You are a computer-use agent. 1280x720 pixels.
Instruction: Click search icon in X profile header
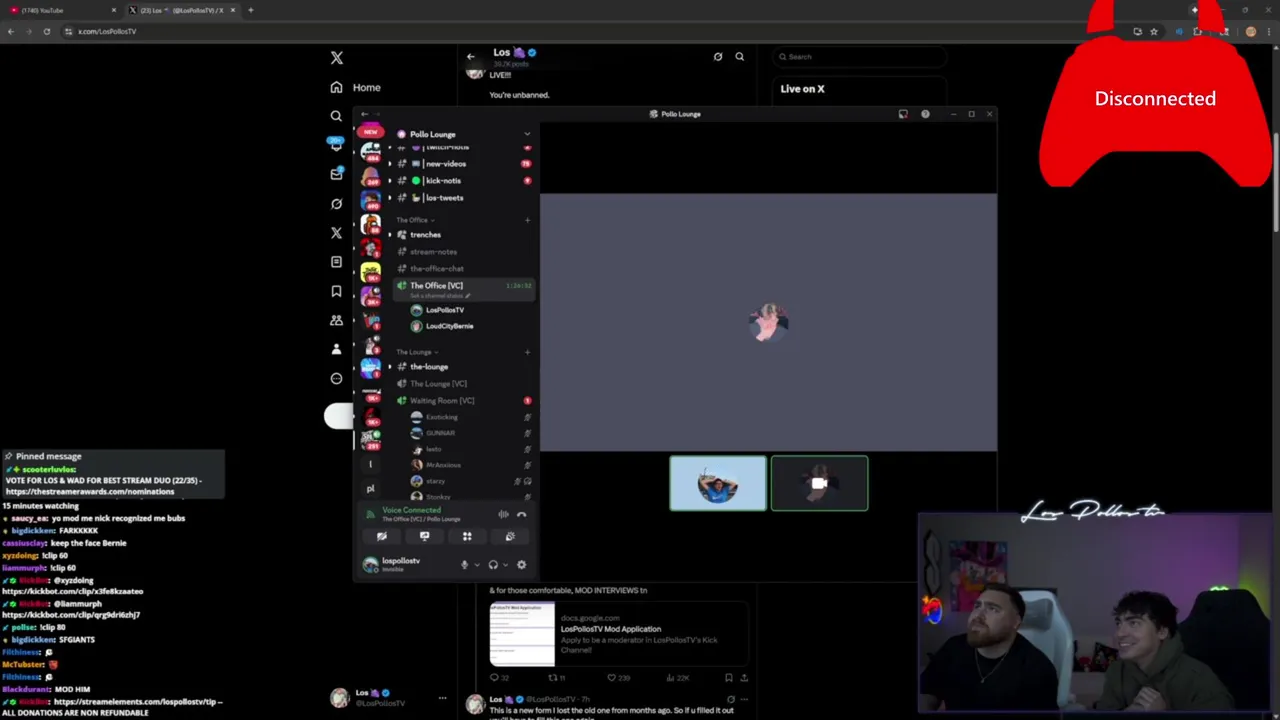point(740,57)
